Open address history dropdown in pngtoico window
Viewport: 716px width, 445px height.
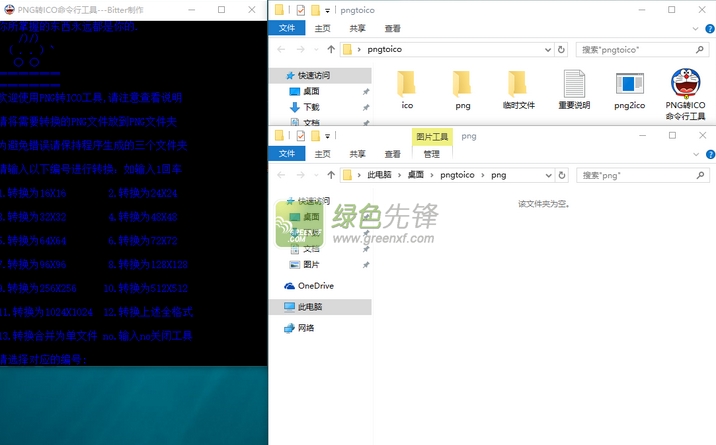(x=548, y=49)
